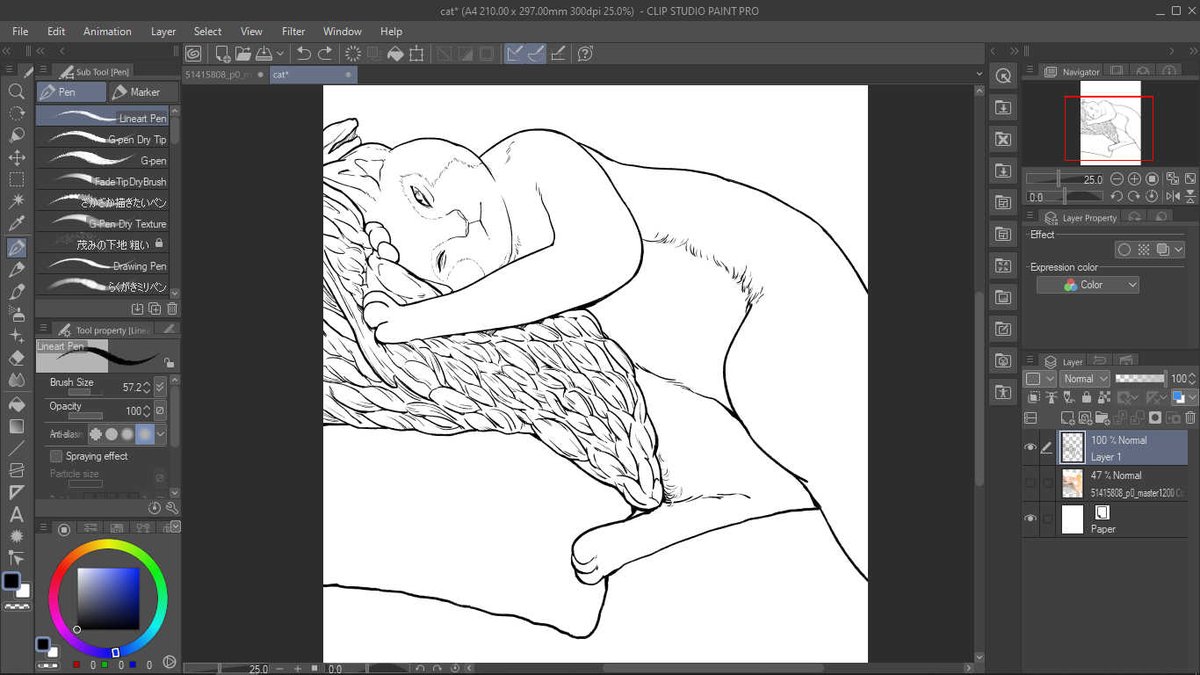Delete the selected layer with trash icon
Image resolution: width=1200 pixels, height=675 pixels.
point(1190,417)
